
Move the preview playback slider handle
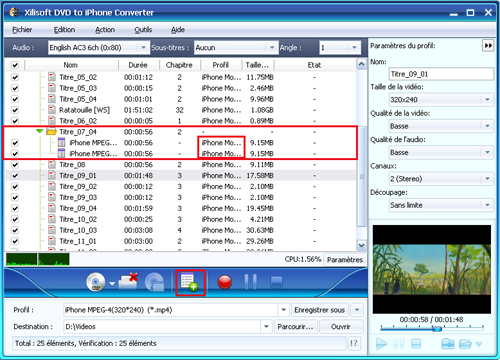pyautogui.click(x=437, y=328)
